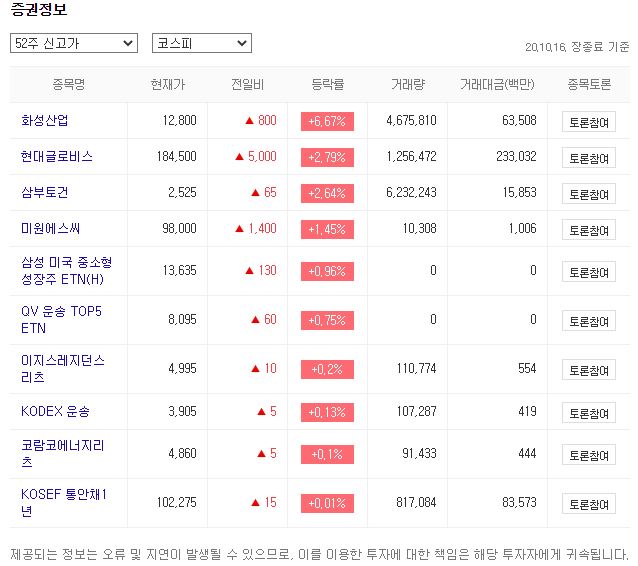Image resolution: width=638 pixels, height=566 pixels.
Task: Click the volume 1,256,472
Action: pyautogui.click(x=411, y=156)
